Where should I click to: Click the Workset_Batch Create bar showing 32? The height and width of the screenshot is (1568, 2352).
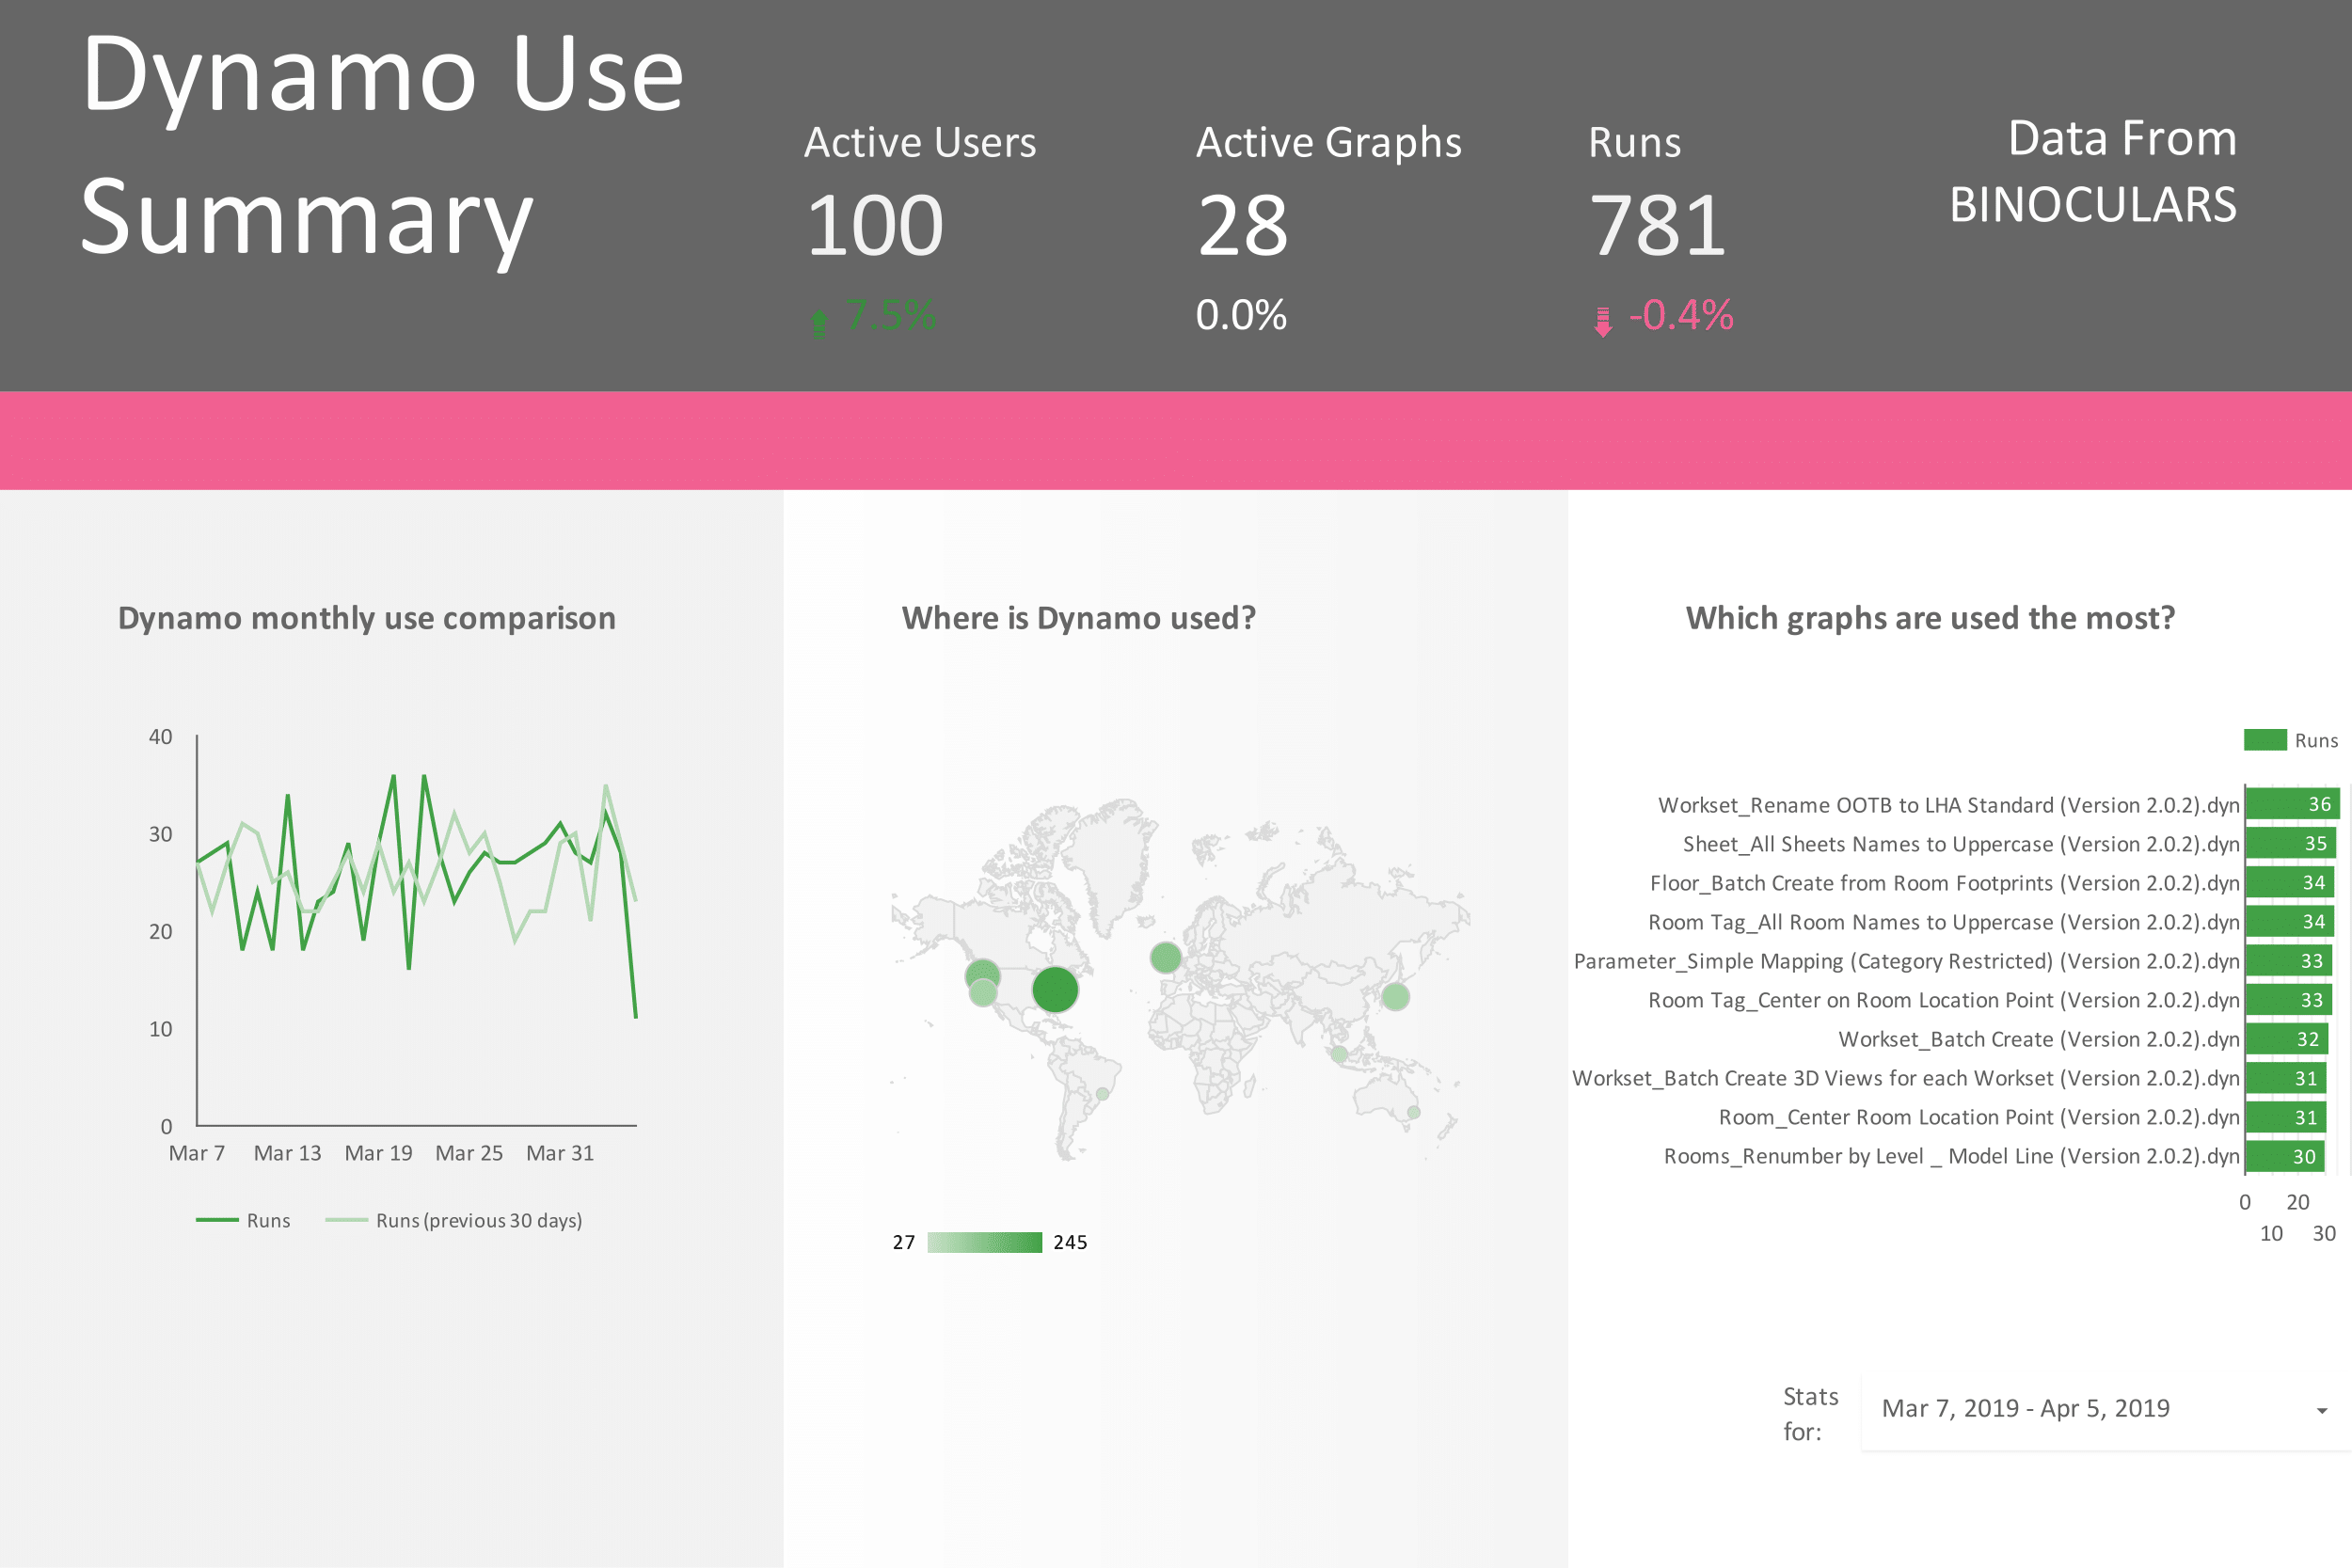pyautogui.click(x=2287, y=1039)
